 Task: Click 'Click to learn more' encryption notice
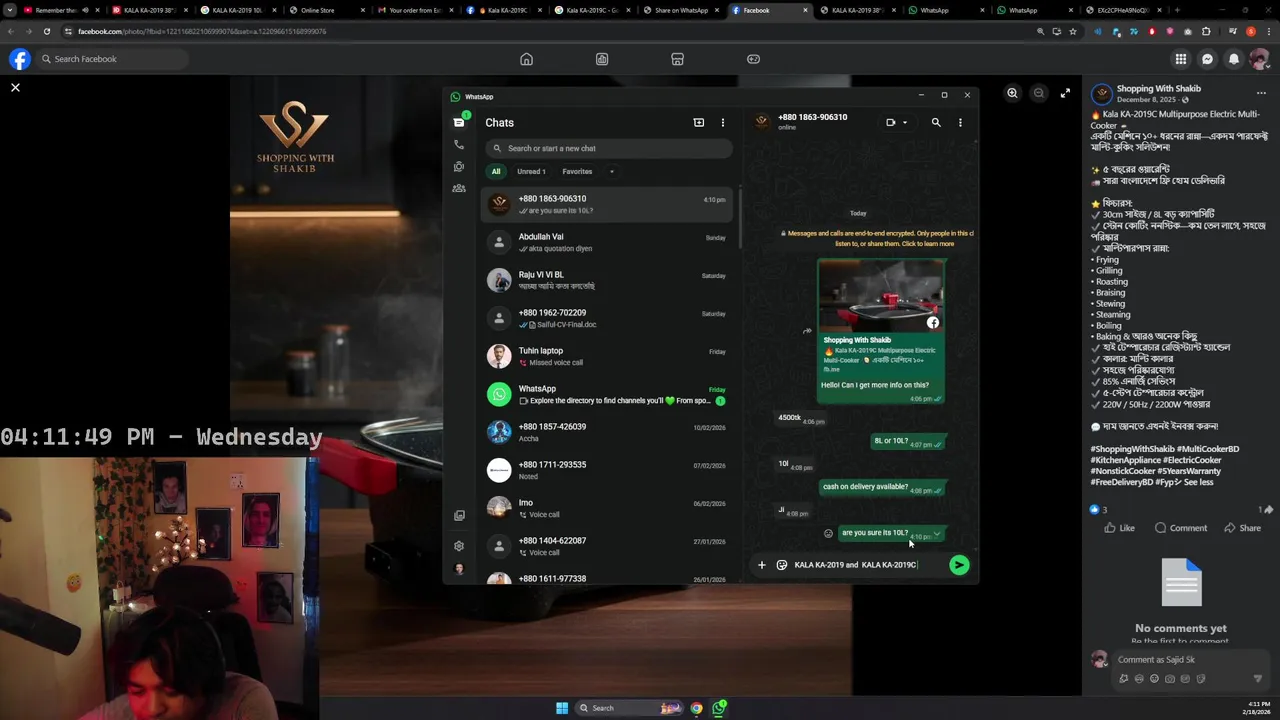pyautogui.click(x=927, y=244)
